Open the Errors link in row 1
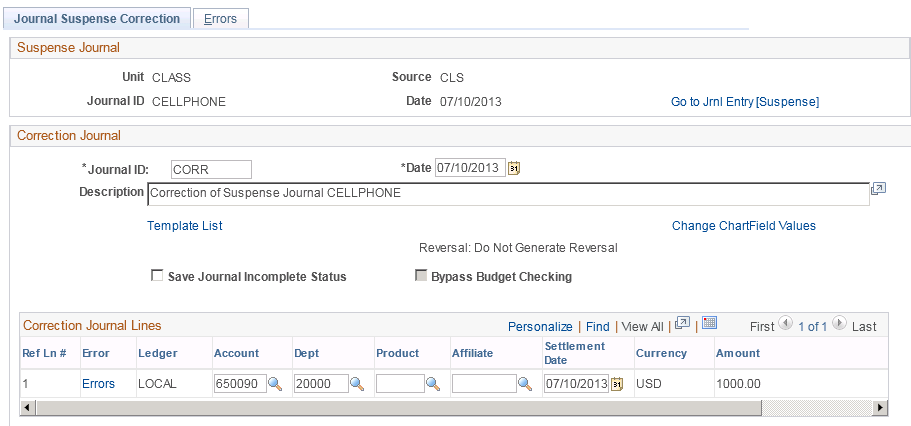This screenshot has width=911, height=426. [x=98, y=384]
